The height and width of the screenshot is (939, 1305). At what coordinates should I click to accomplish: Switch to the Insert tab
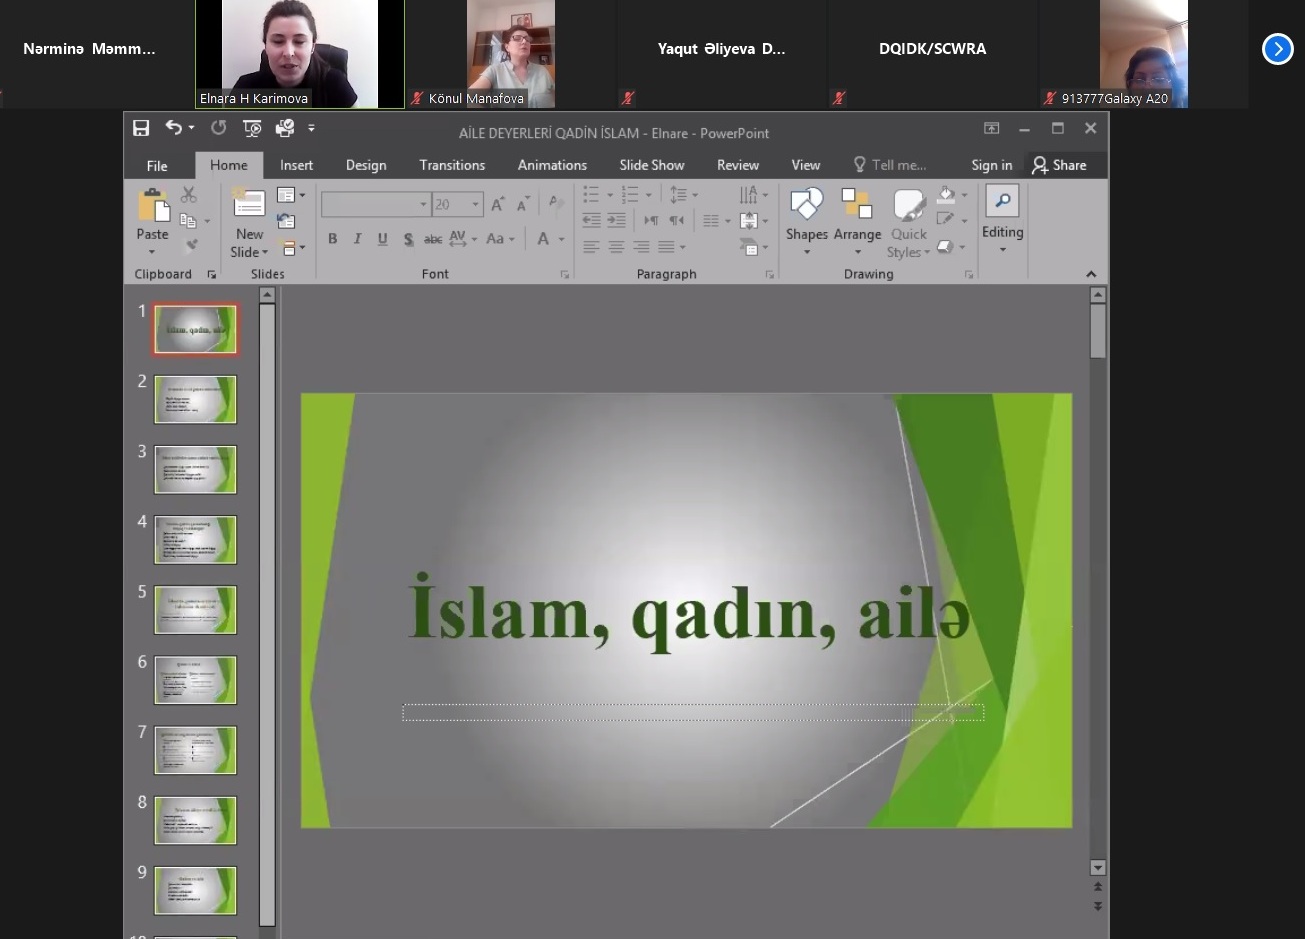point(296,165)
